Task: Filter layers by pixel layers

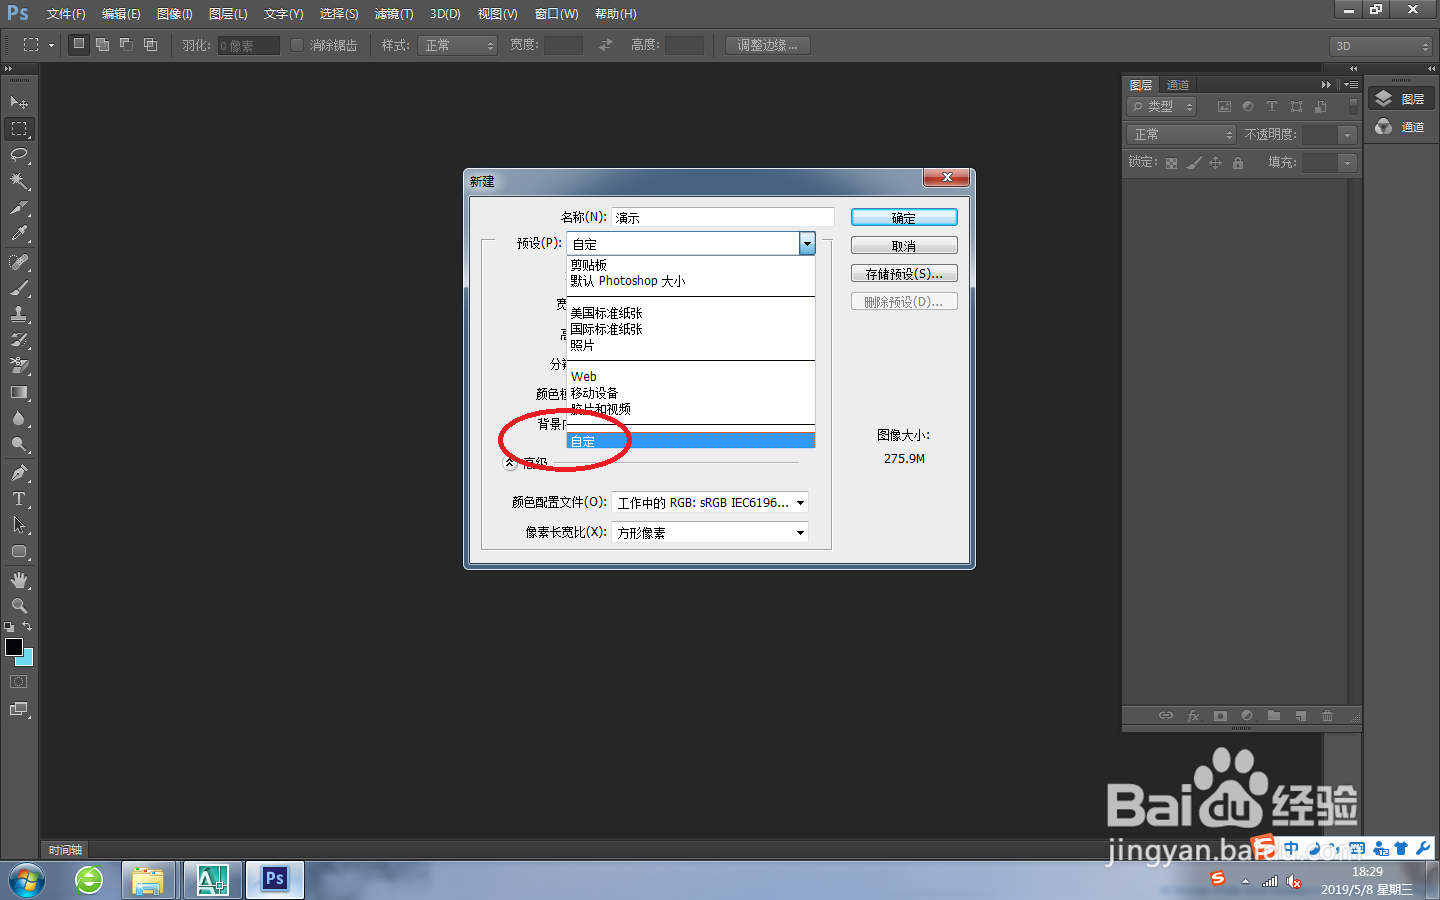Action: [x=1224, y=106]
